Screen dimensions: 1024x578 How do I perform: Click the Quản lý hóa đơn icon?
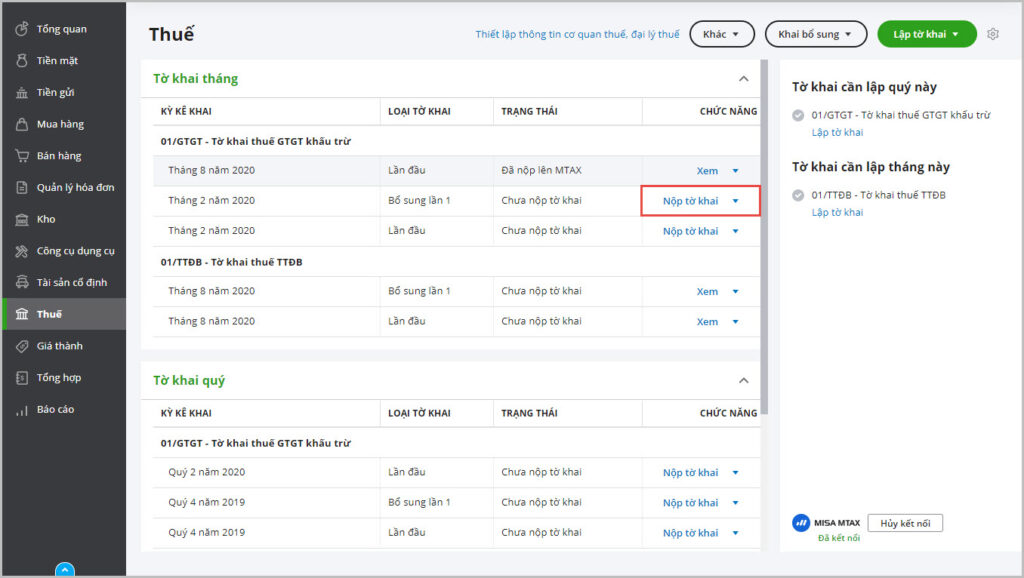tap(22, 188)
